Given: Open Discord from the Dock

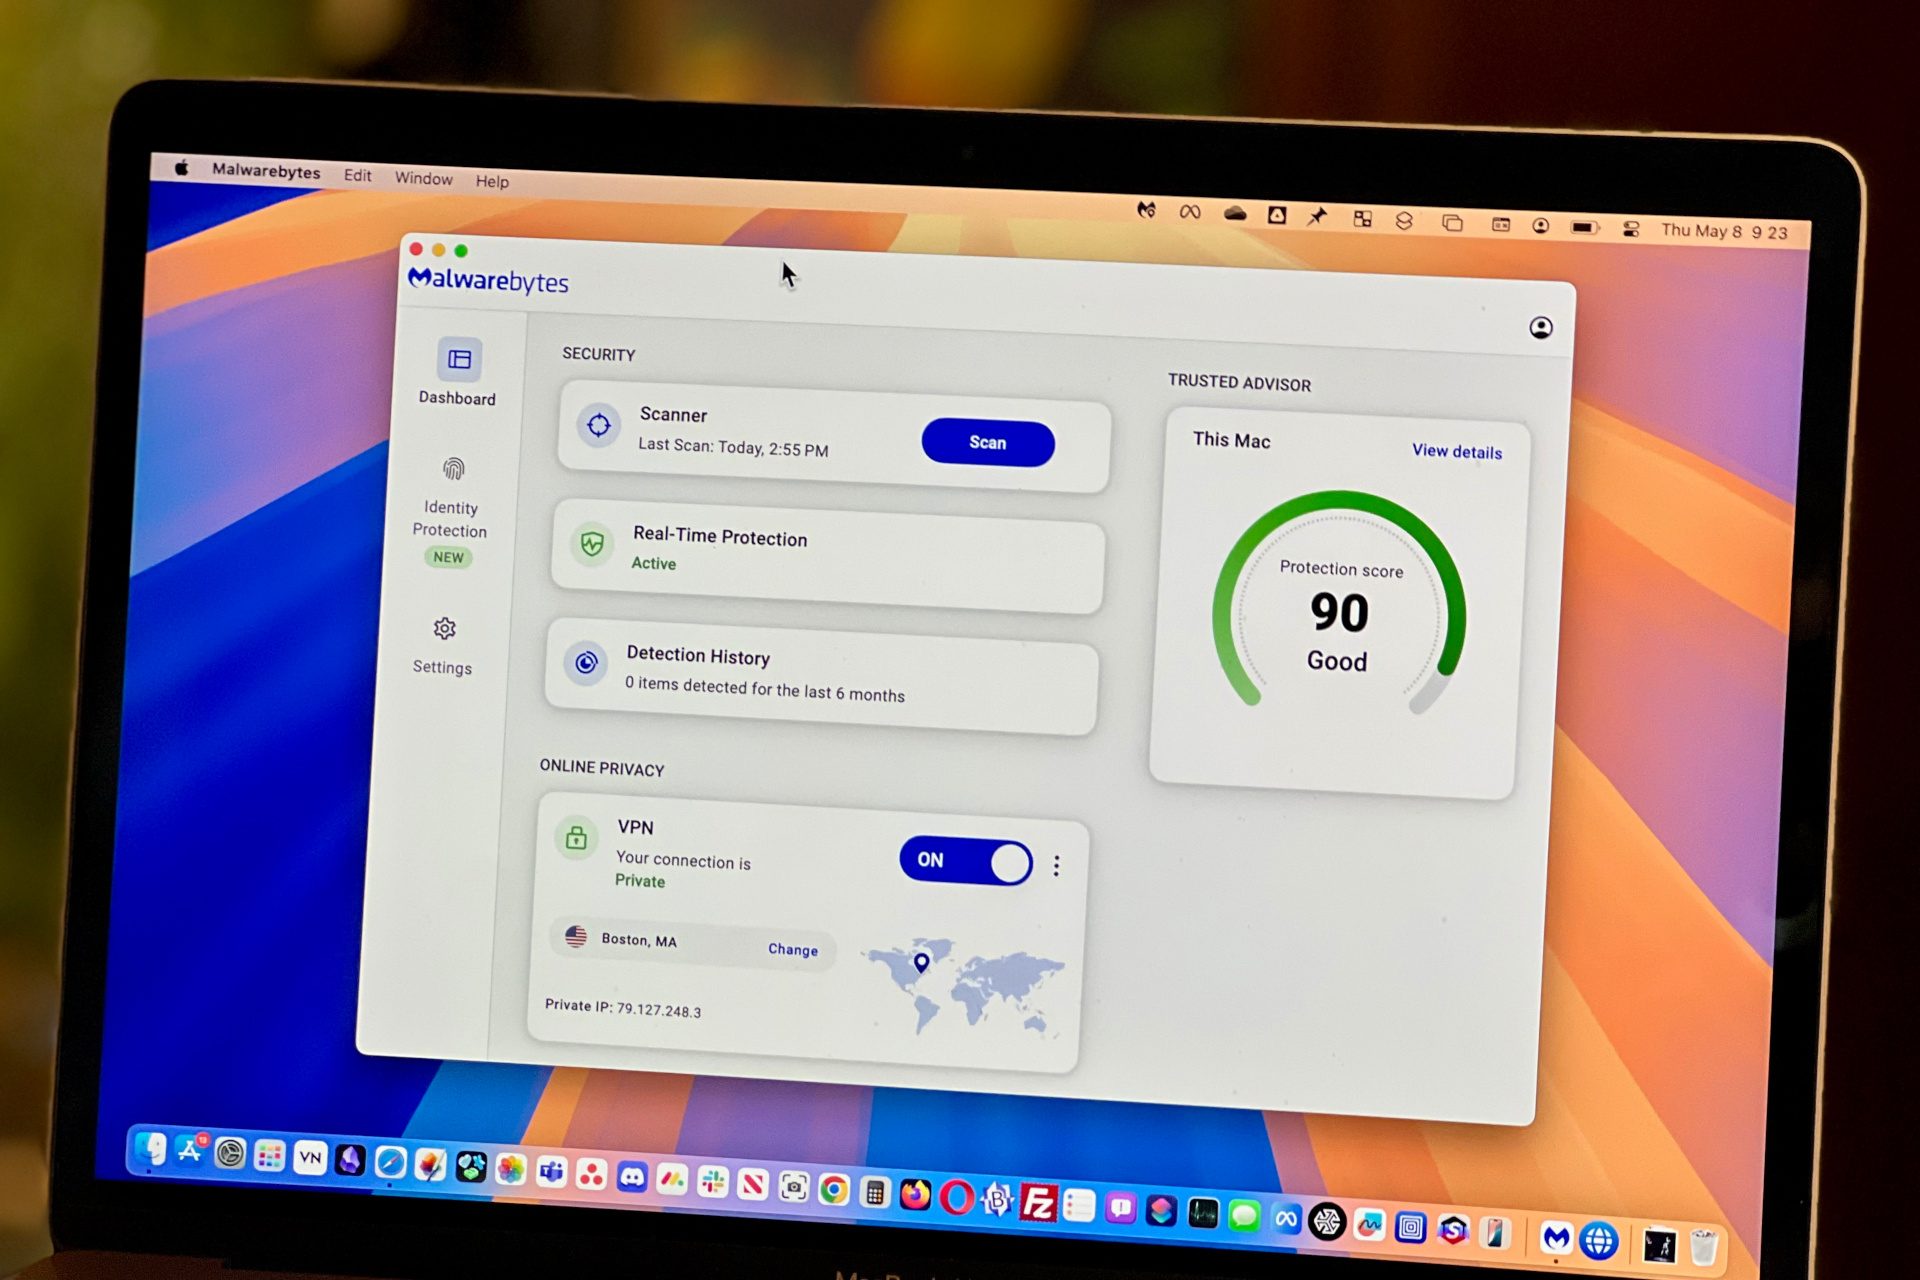Looking at the screenshot, I should click(632, 1176).
